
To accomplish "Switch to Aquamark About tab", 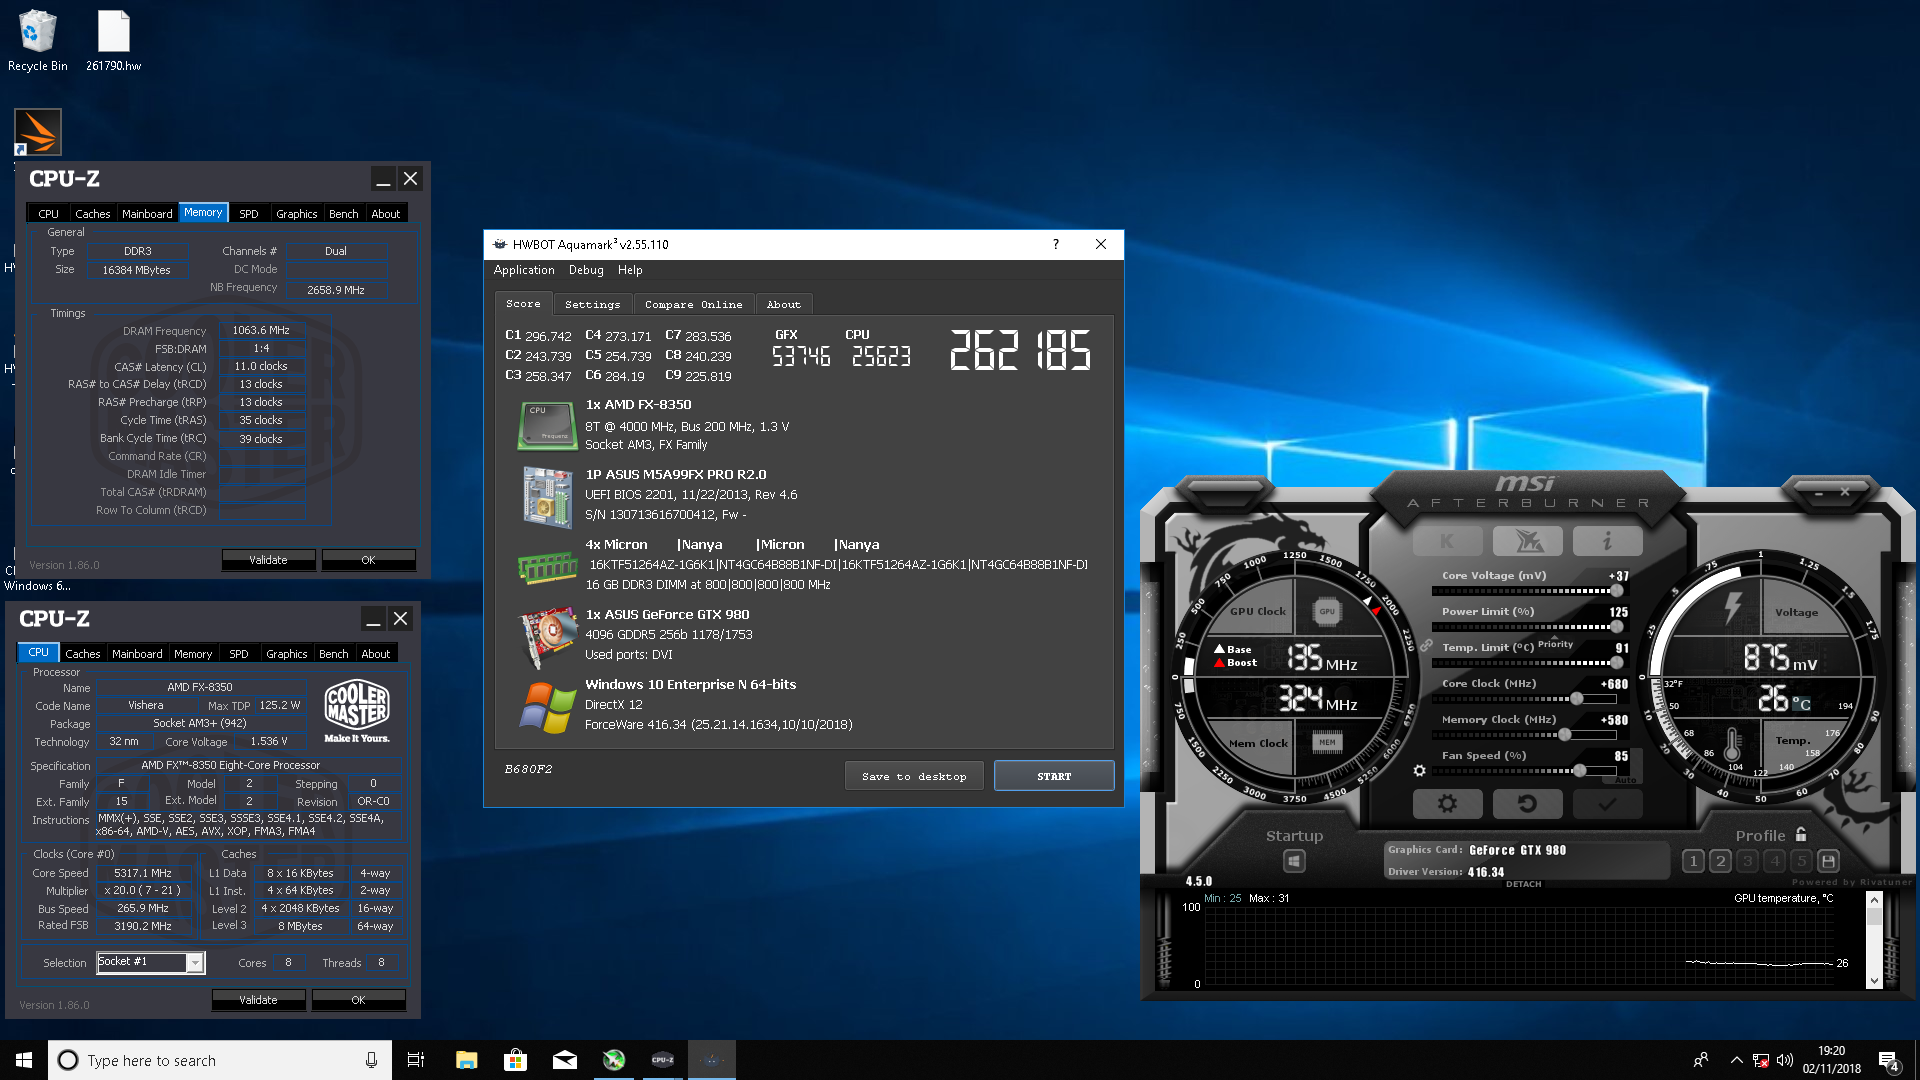I will point(784,304).
